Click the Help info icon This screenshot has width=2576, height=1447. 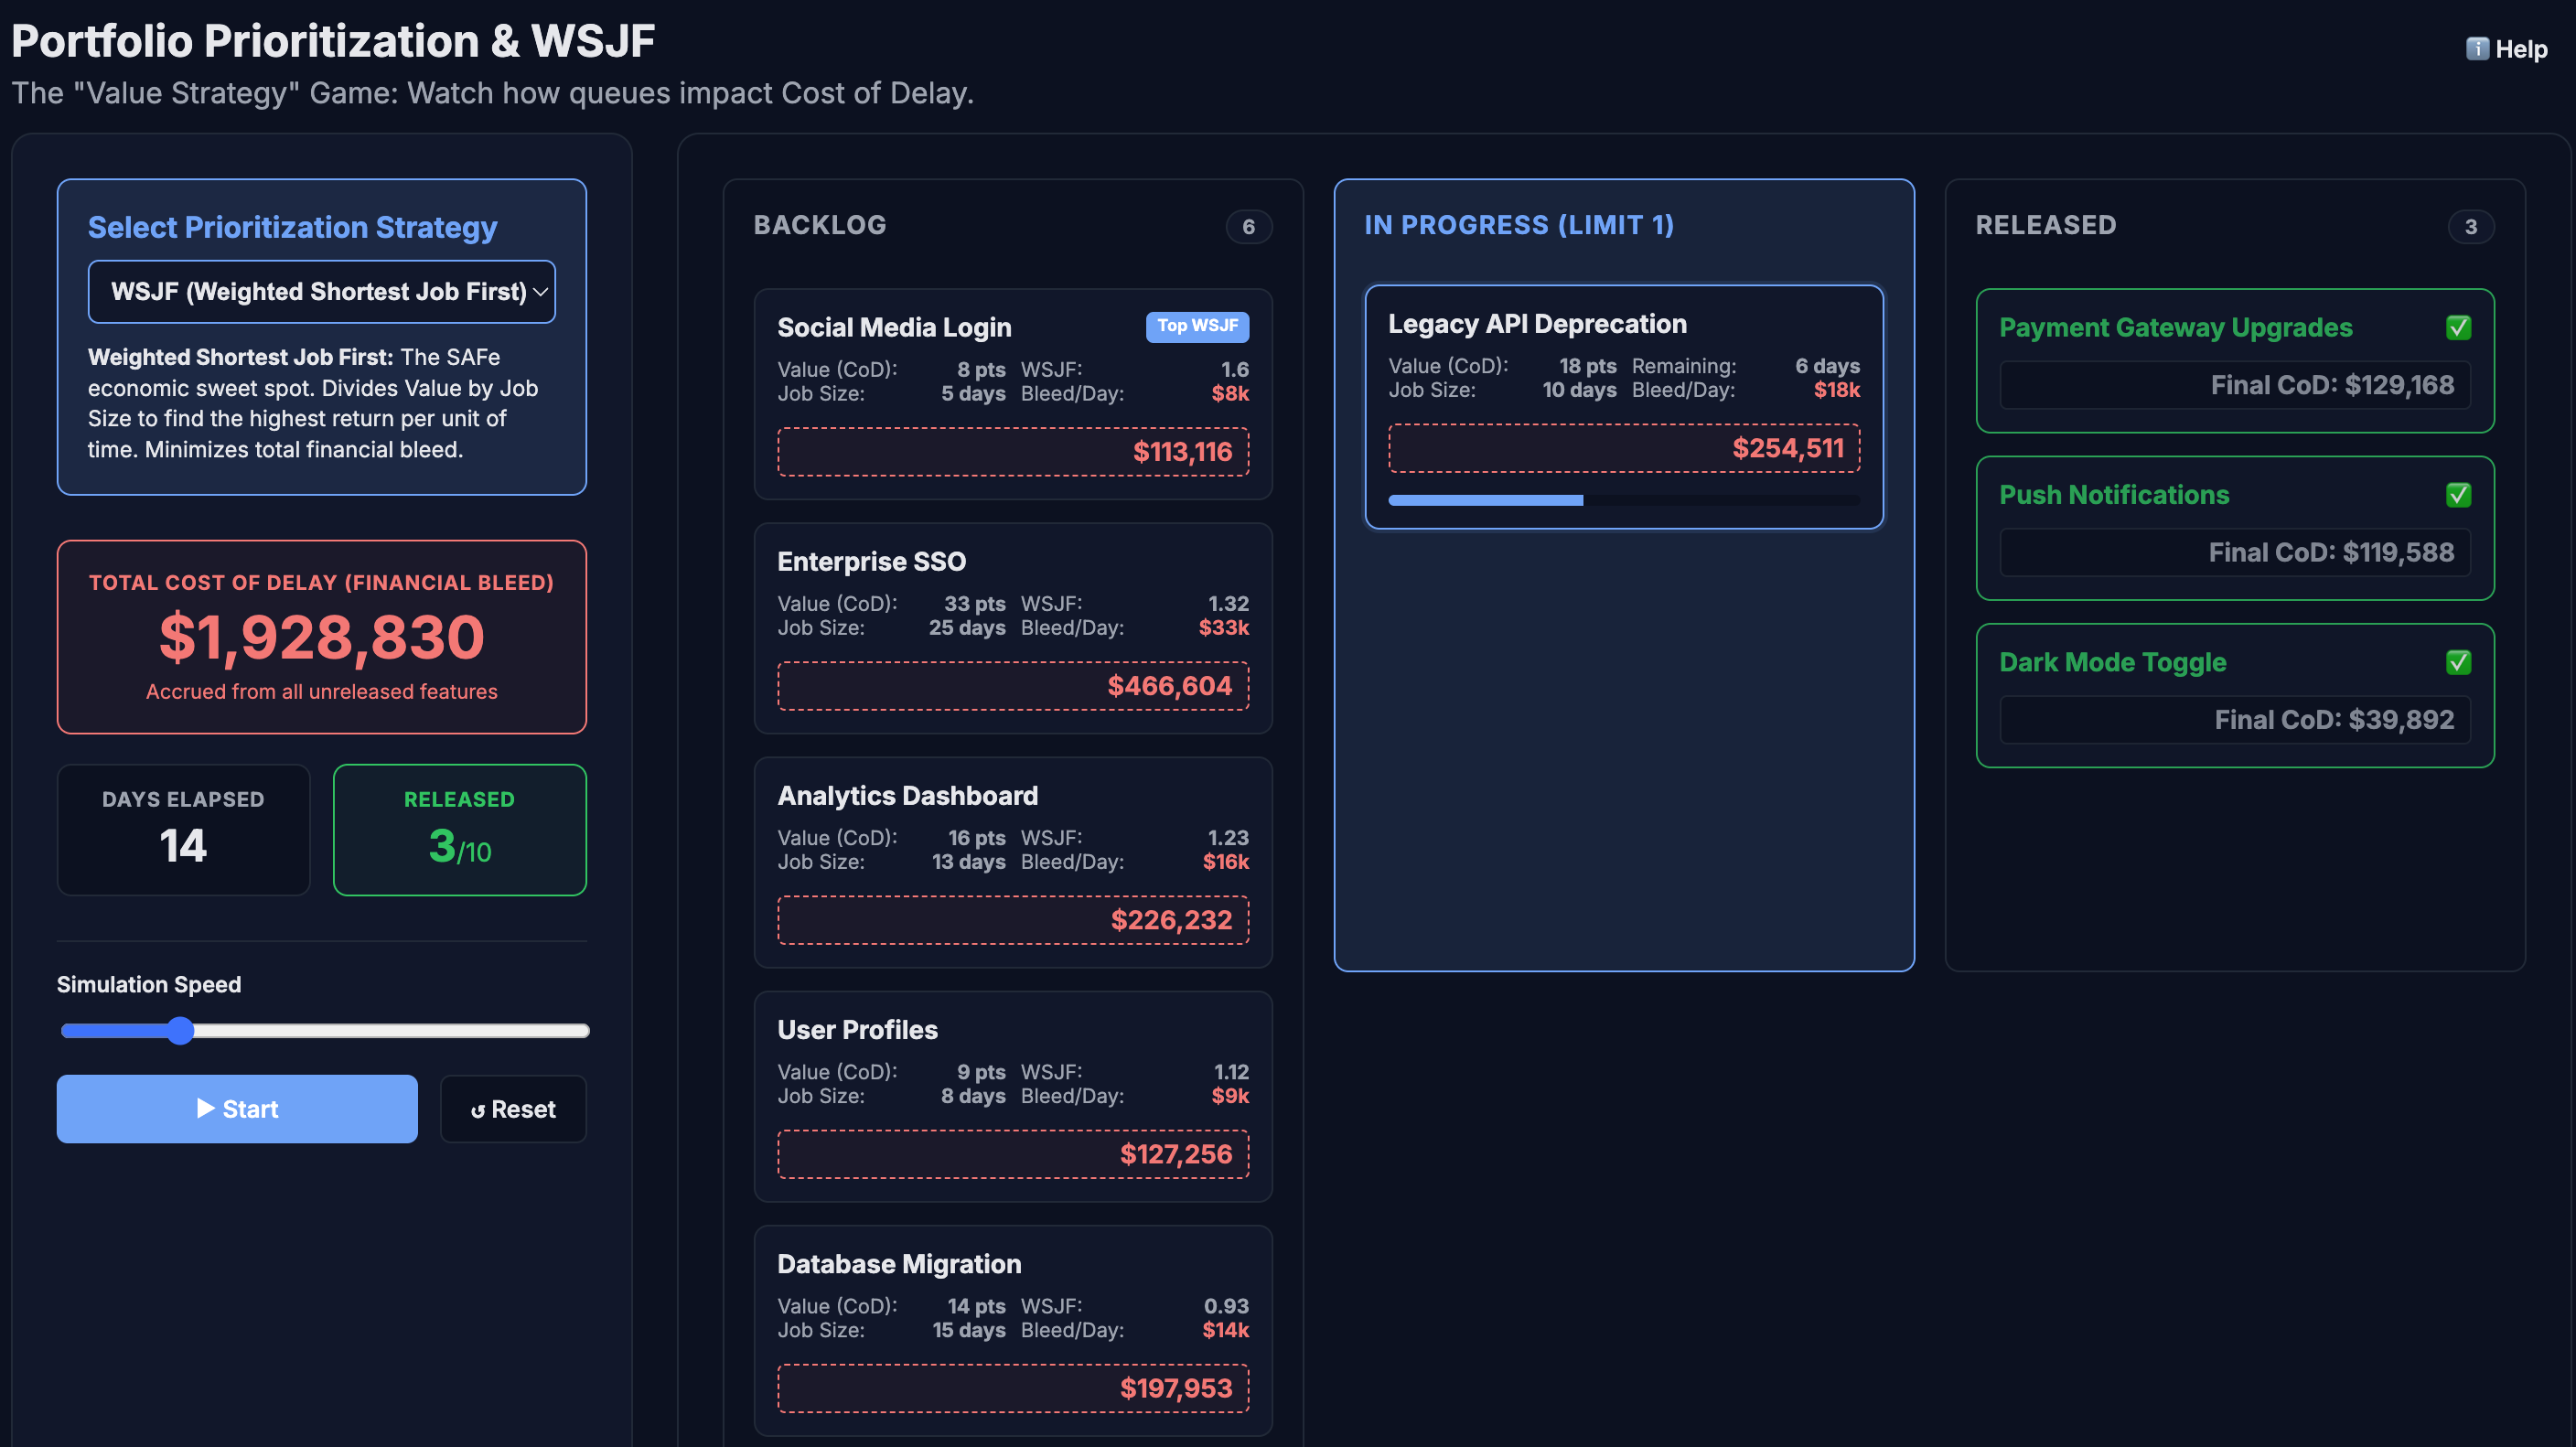[x=2476, y=49]
